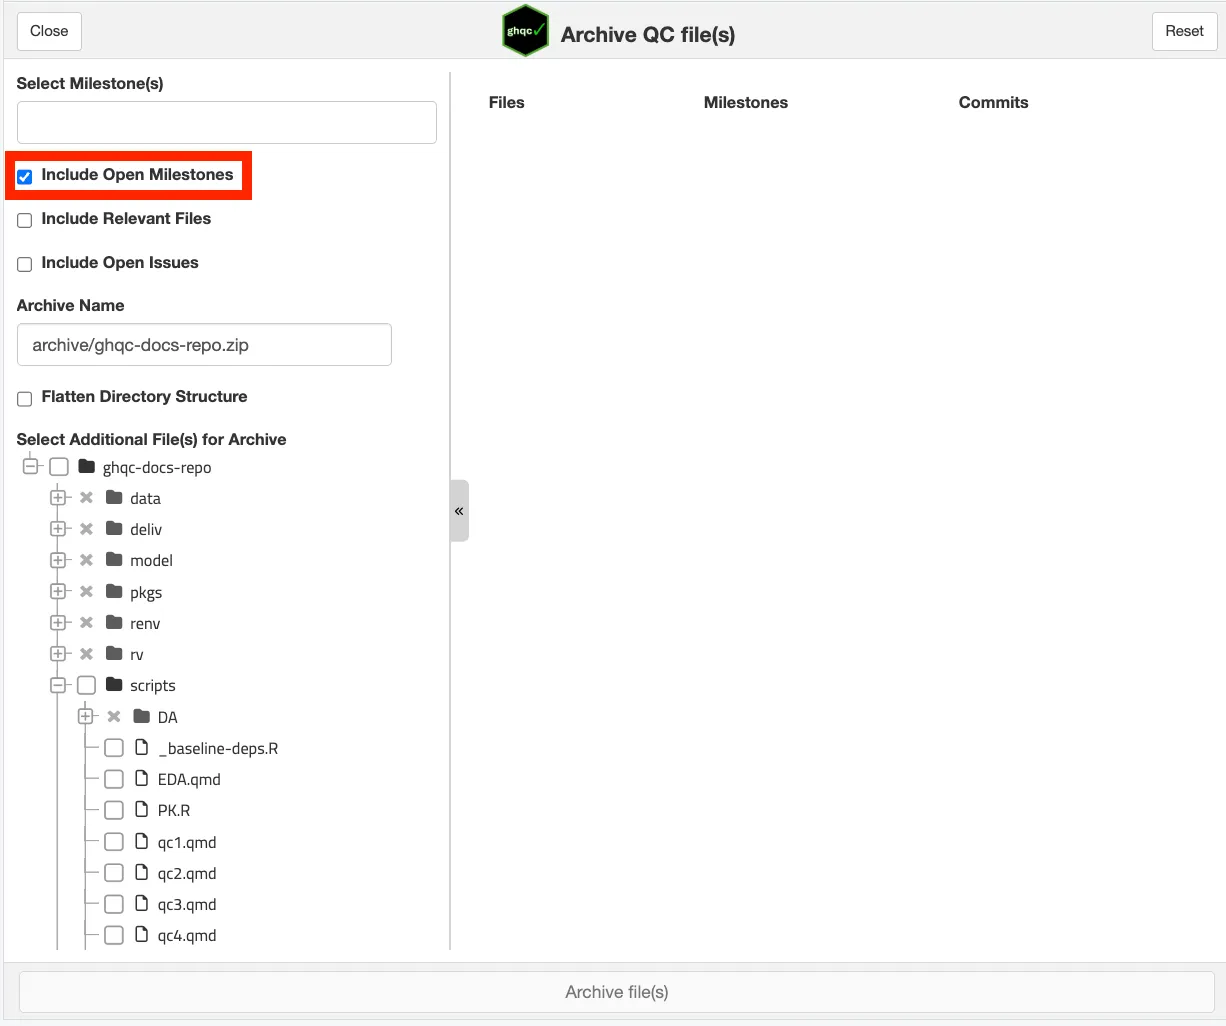Click the scripts folder icon

pos(114,685)
